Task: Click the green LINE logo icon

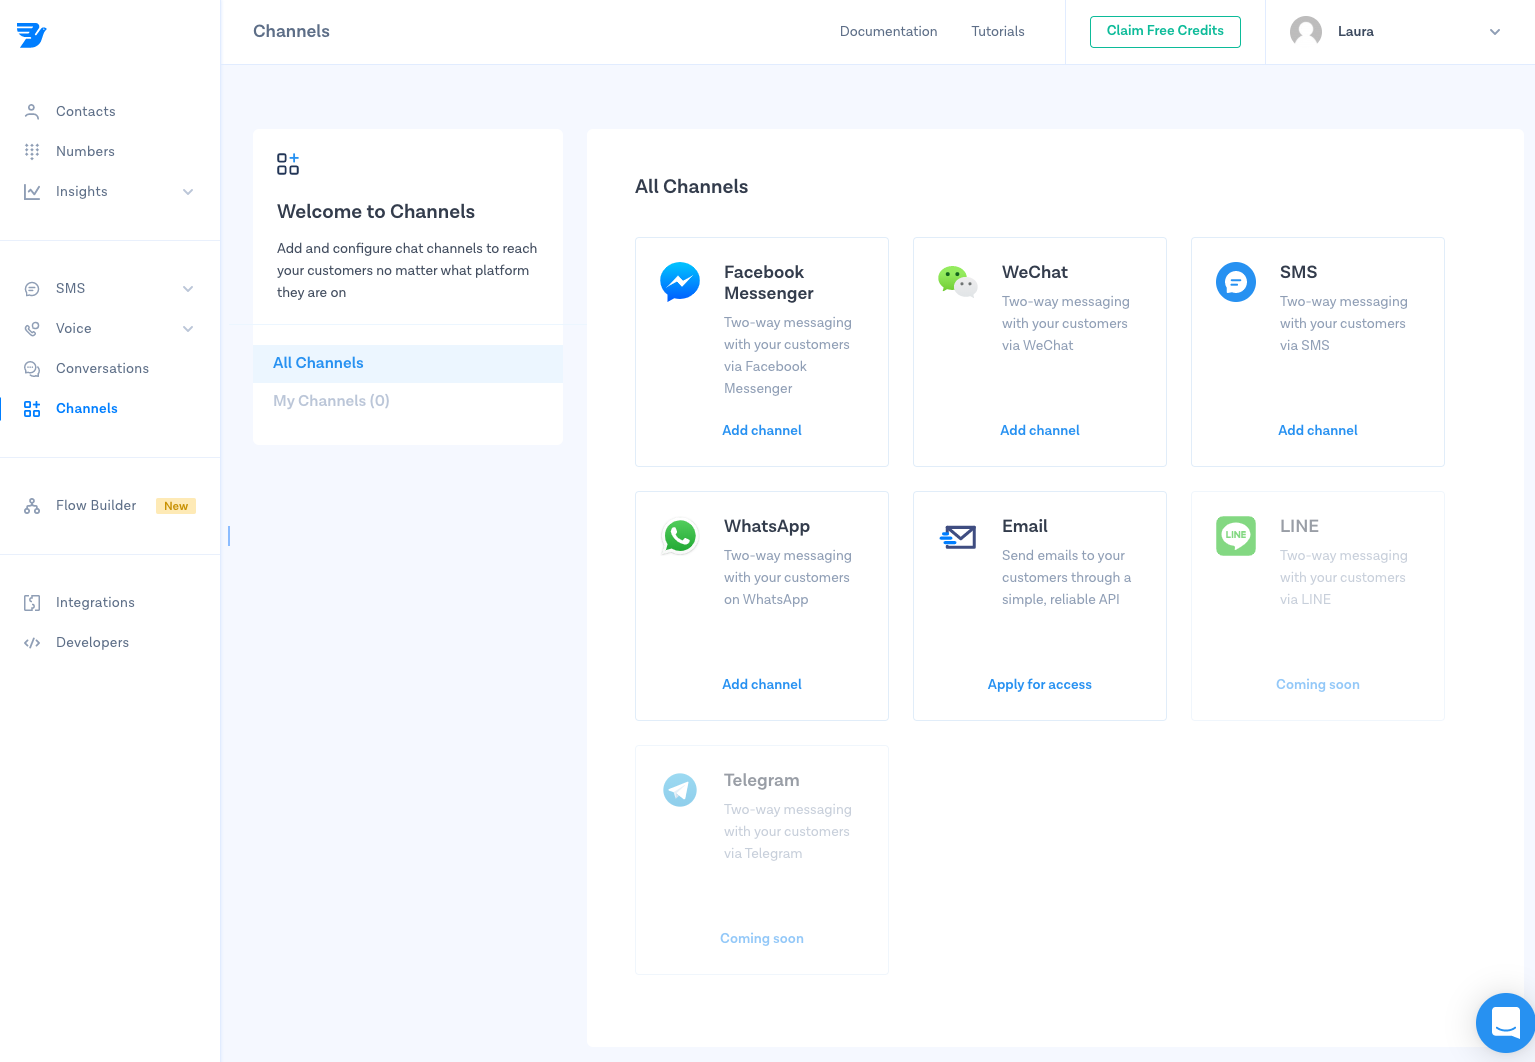Action: coord(1236,535)
